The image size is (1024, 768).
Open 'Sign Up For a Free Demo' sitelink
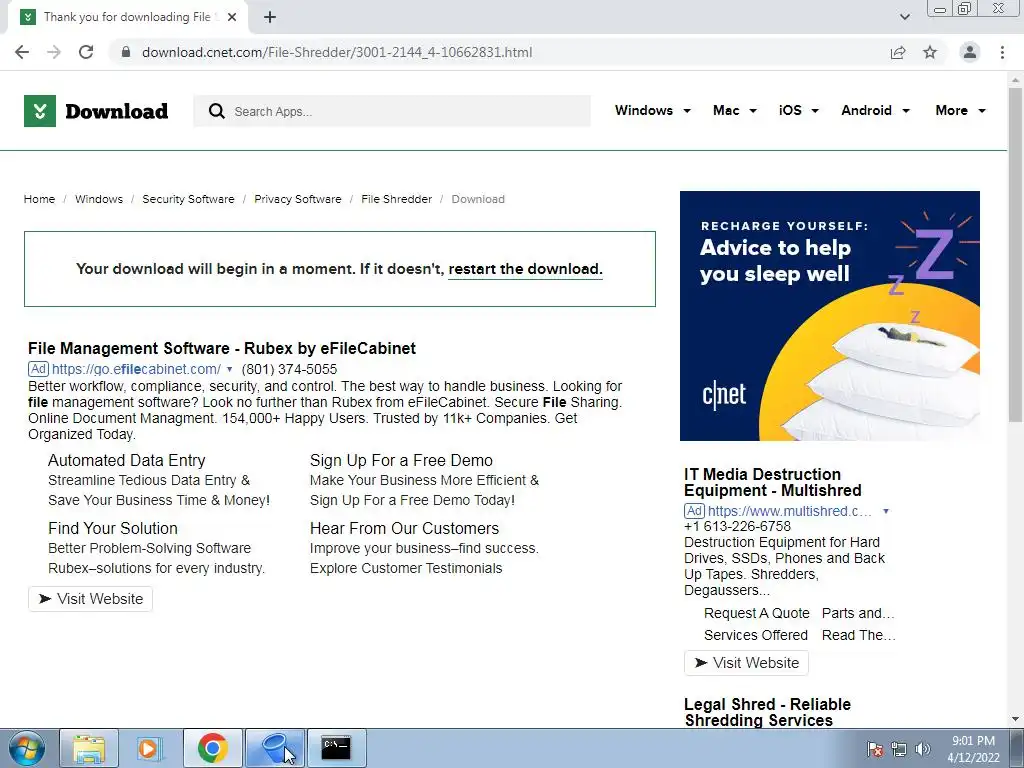point(401,460)
